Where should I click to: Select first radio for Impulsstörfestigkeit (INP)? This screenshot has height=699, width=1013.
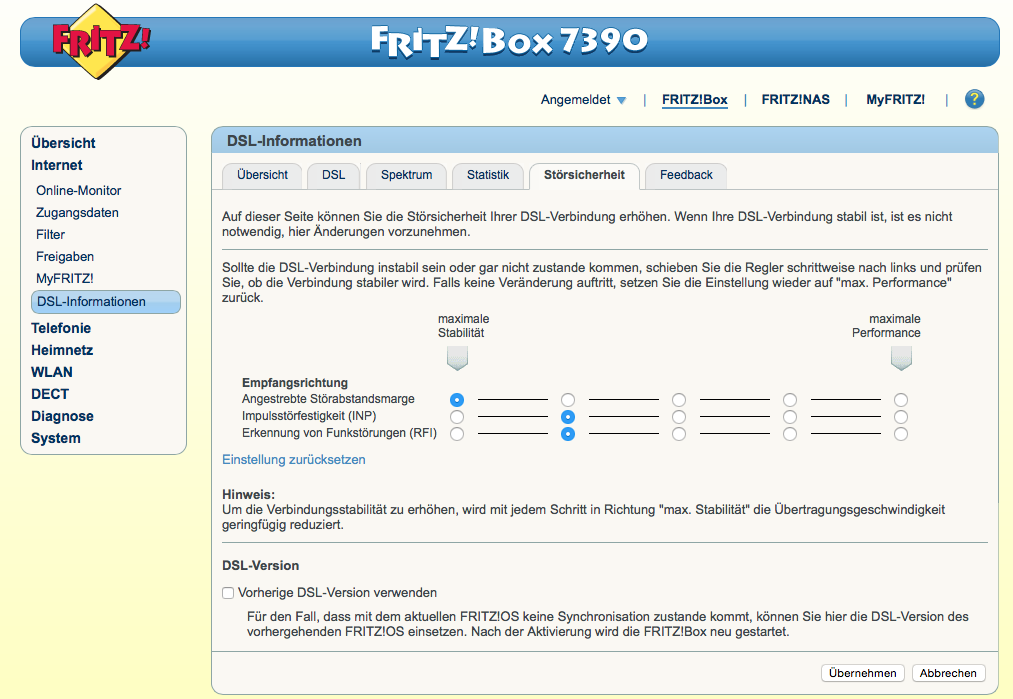coord(457,417)
